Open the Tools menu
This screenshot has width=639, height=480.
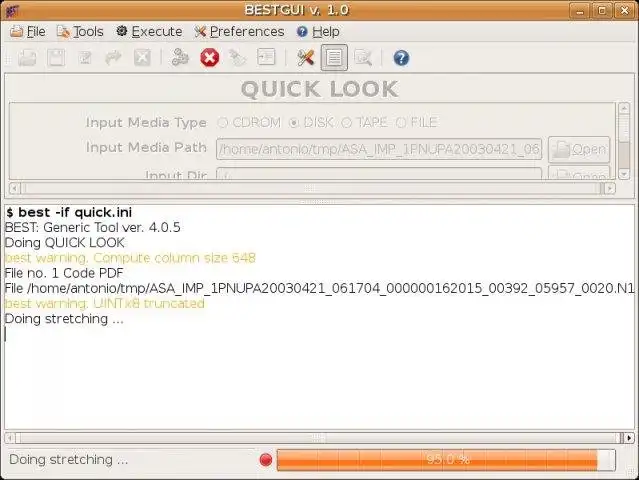[x=80, y=32]
